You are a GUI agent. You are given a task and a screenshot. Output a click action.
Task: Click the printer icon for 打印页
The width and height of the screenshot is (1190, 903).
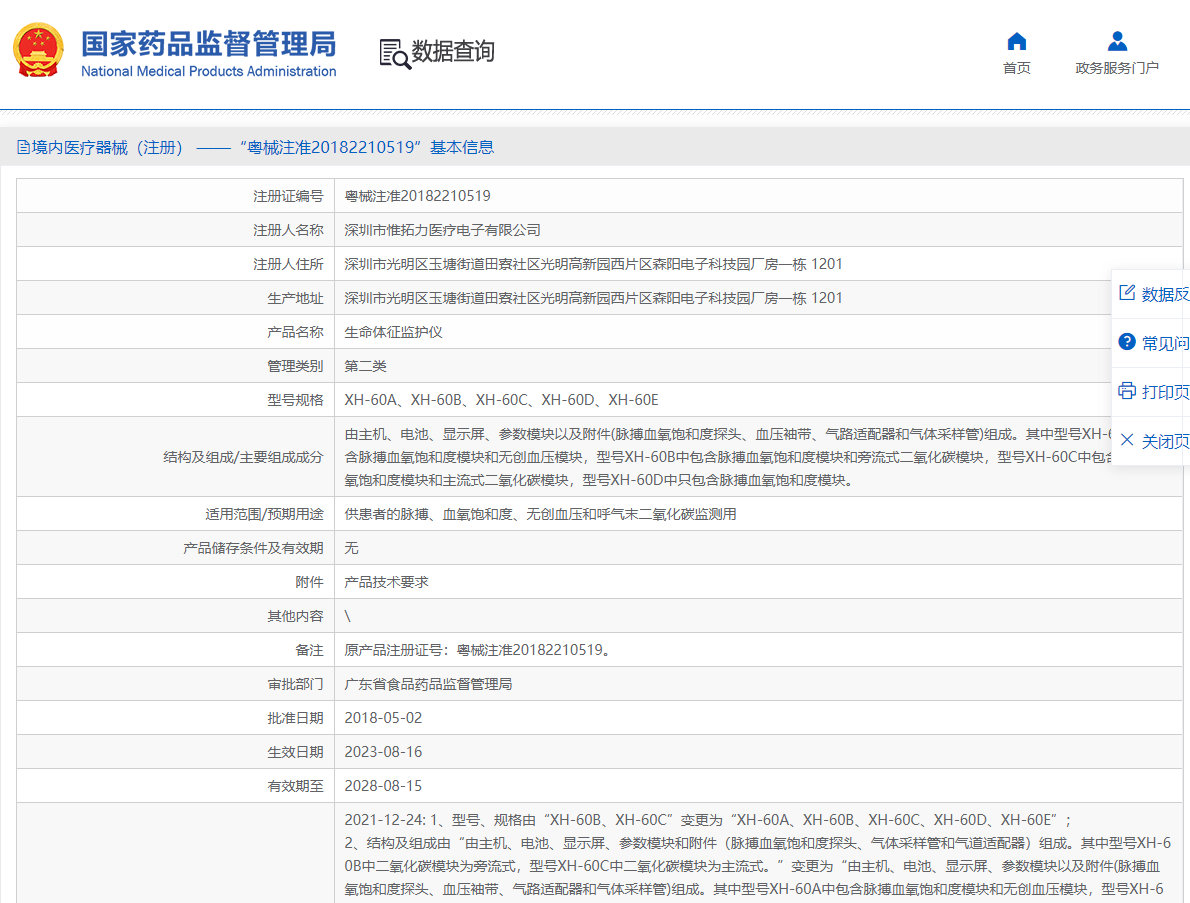tap(1127, 391)
